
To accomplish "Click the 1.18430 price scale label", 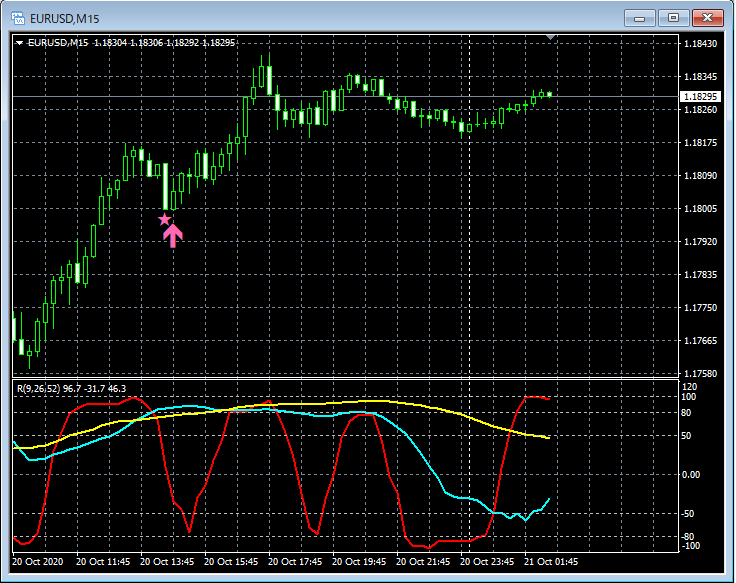I will [x=700, y=44].
